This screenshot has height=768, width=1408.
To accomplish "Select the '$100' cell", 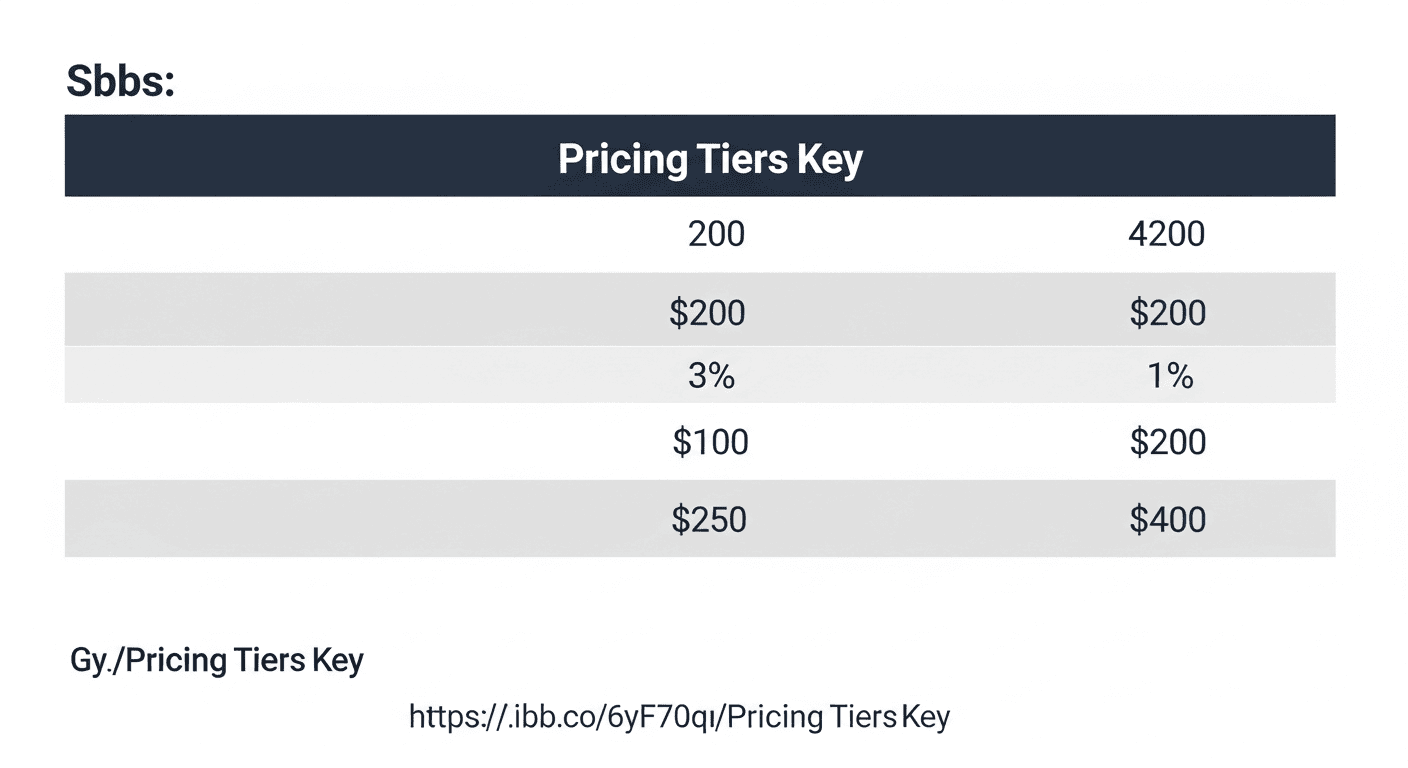I will (710, 442).
